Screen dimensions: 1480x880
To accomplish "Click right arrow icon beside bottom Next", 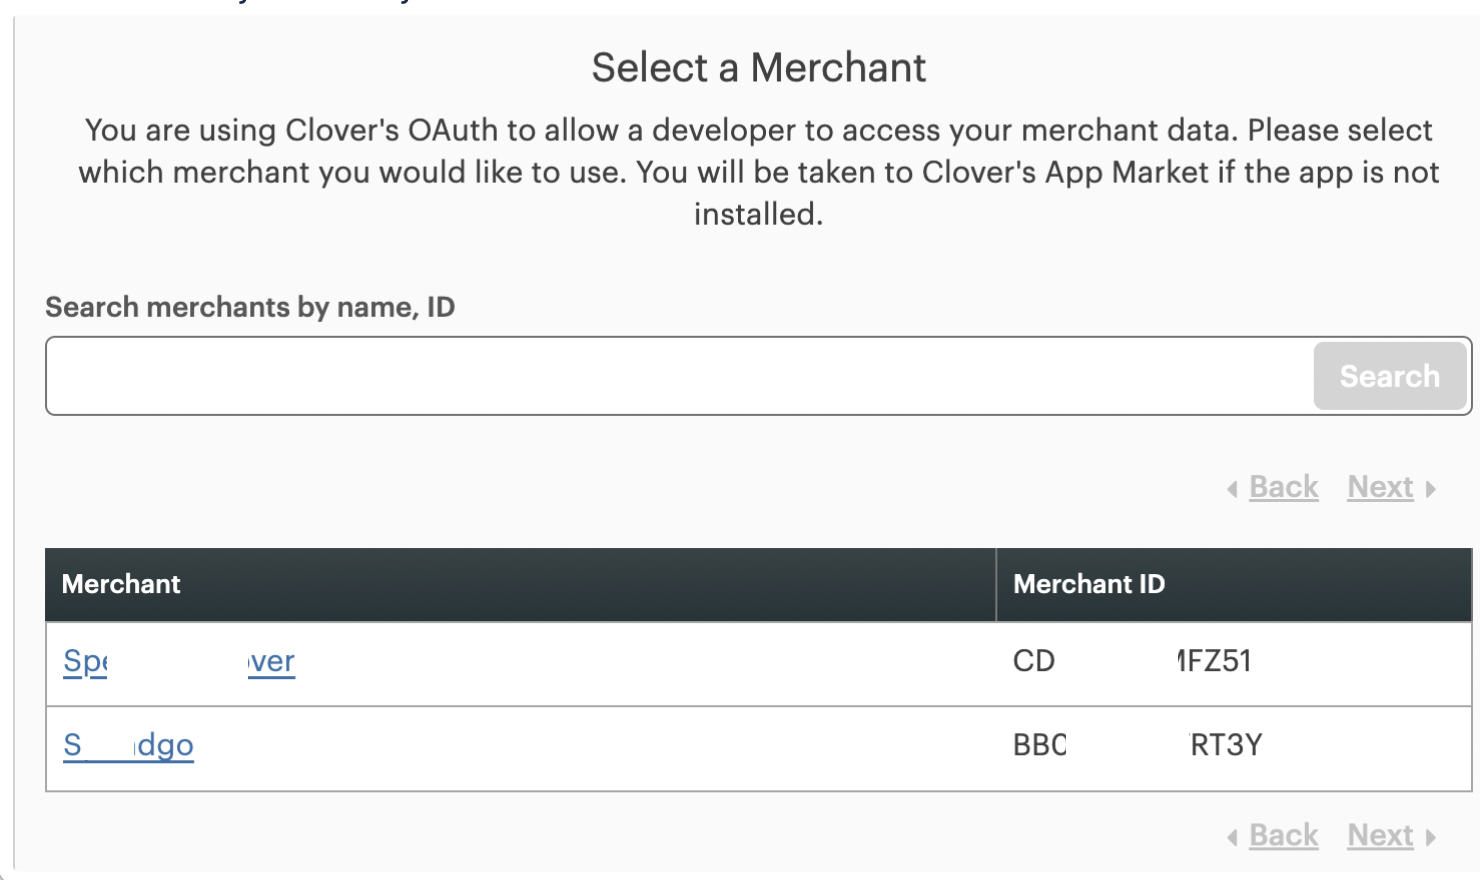I will point(1431,837).
